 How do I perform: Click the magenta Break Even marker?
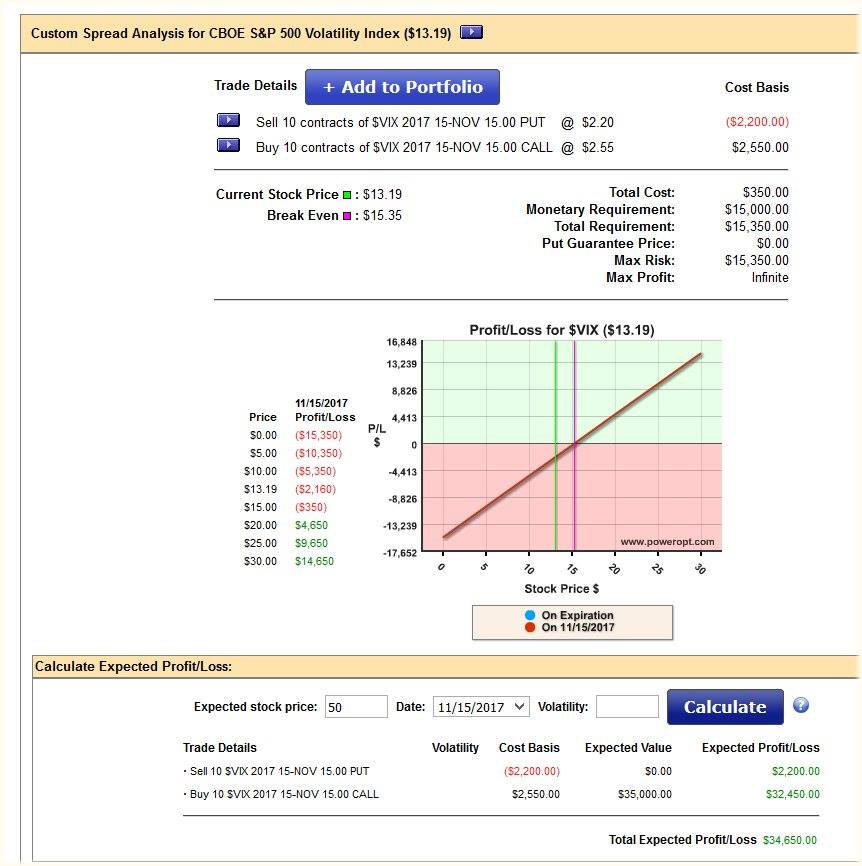point(347,216)
